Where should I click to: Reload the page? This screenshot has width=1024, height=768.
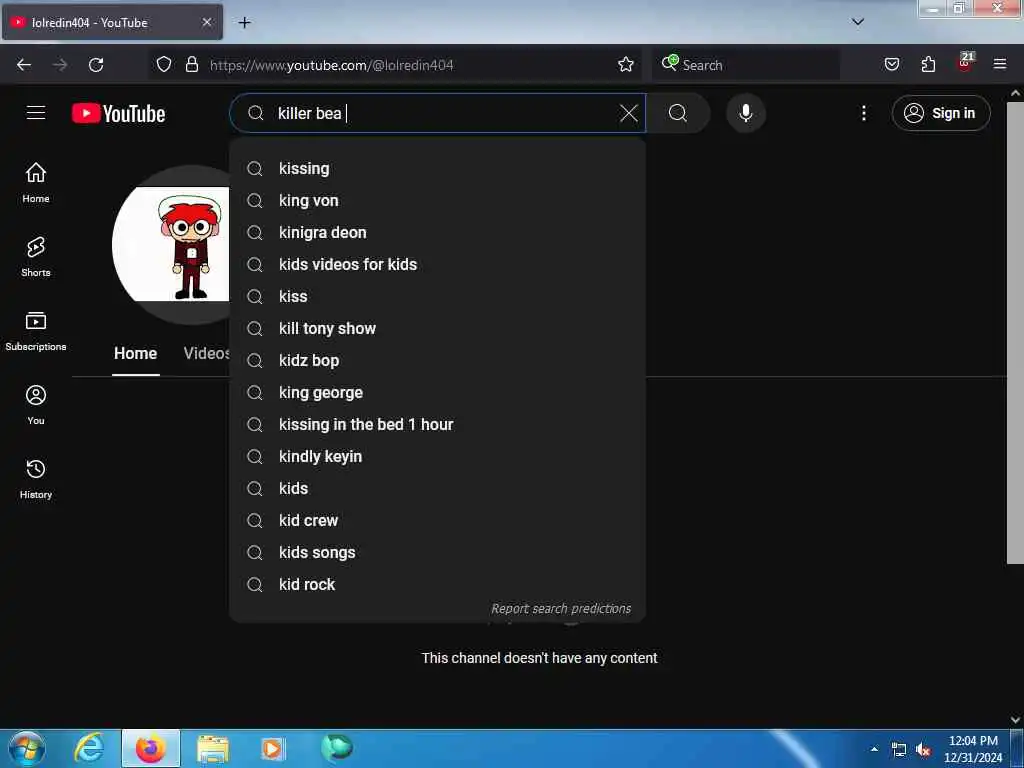96,65
